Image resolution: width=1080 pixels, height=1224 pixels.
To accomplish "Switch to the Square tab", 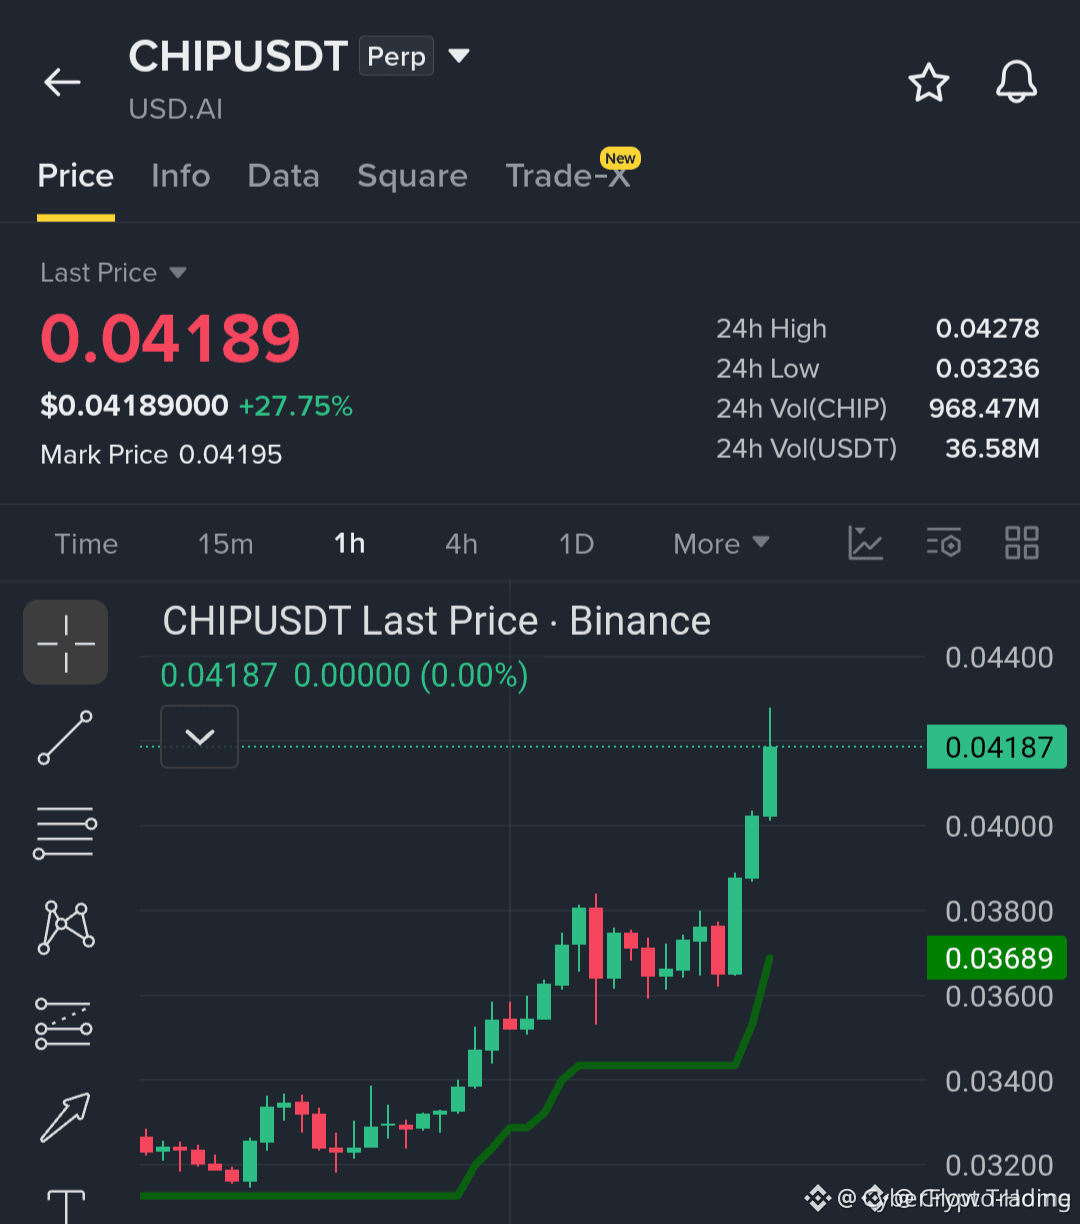I will click(x=413, y=176).
